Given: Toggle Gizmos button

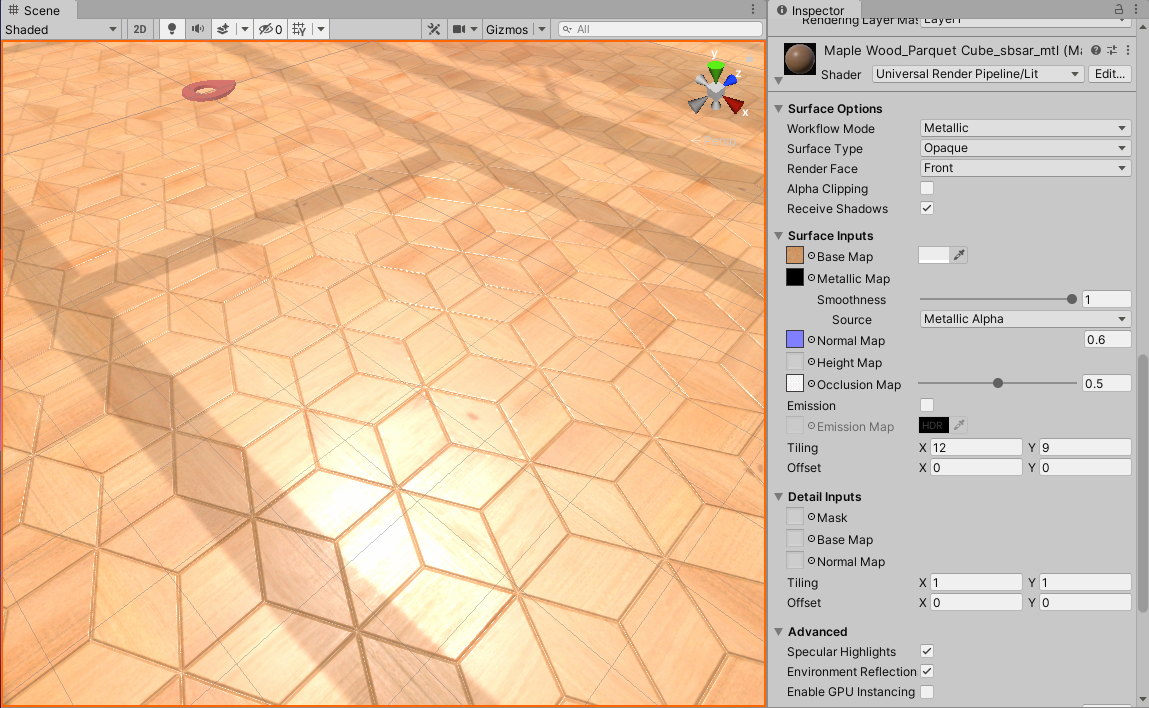Looking at the screenshot, I should tap(507, 29).
